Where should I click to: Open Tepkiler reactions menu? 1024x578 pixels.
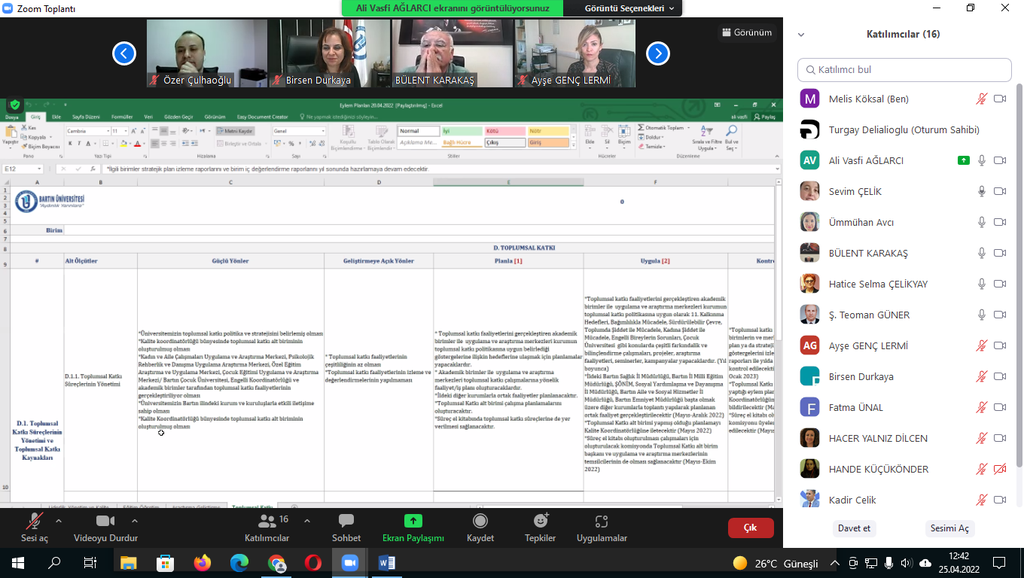(x=540, y=521)
